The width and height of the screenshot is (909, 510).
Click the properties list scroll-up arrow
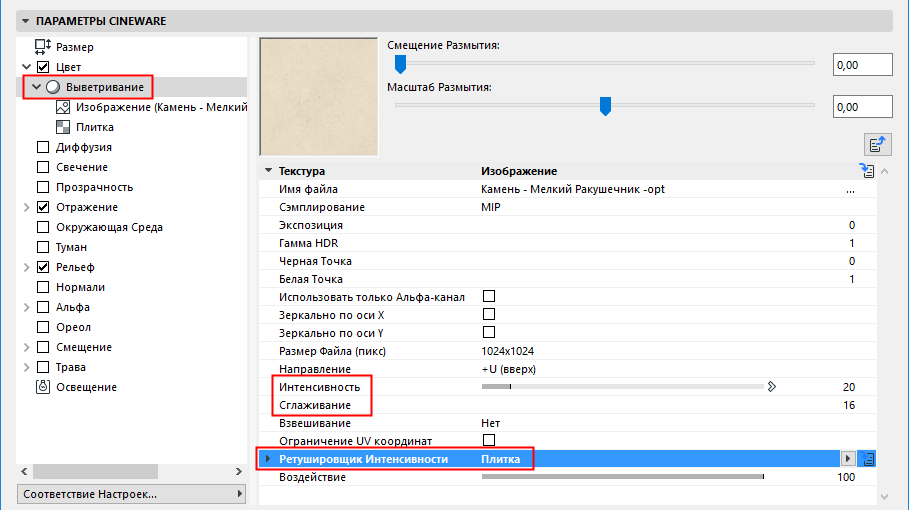coord(885,171)
